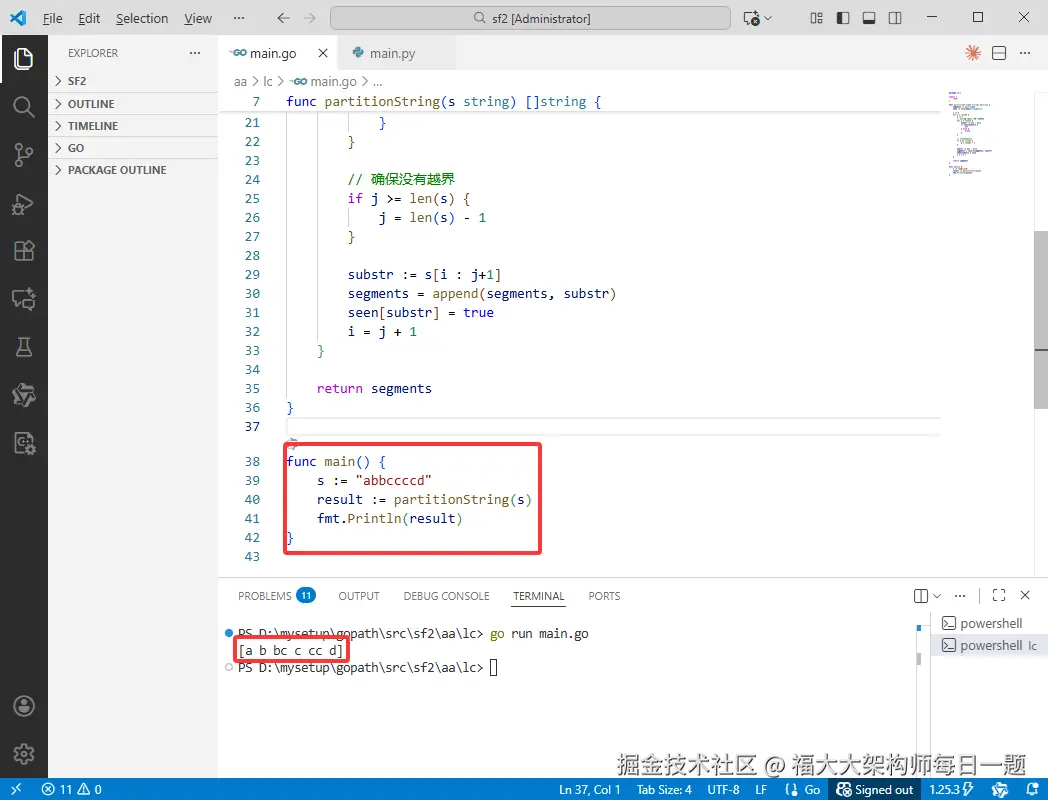Image resolution: width=1048 pixels, height=800 pixels.
Task: Click the code minimap preview
Action: (x=969, y=134)
